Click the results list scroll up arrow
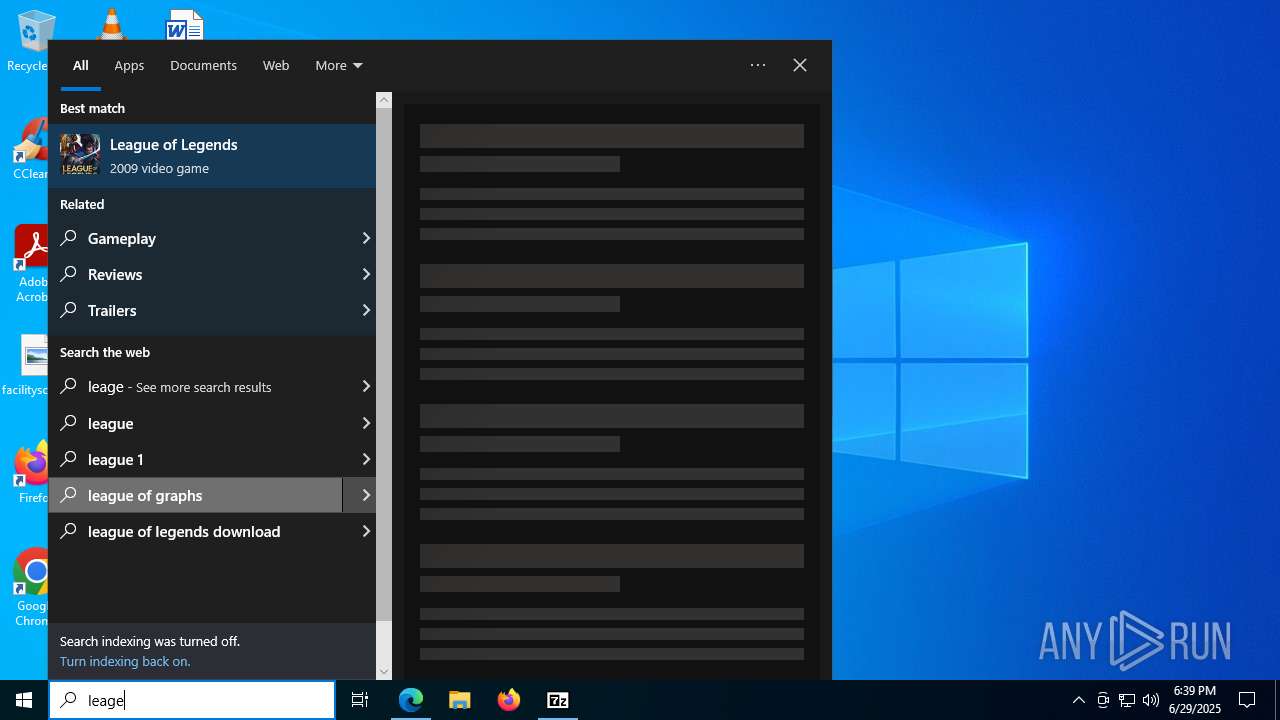This screenshot has width=1280, height=720. point(384,100)
